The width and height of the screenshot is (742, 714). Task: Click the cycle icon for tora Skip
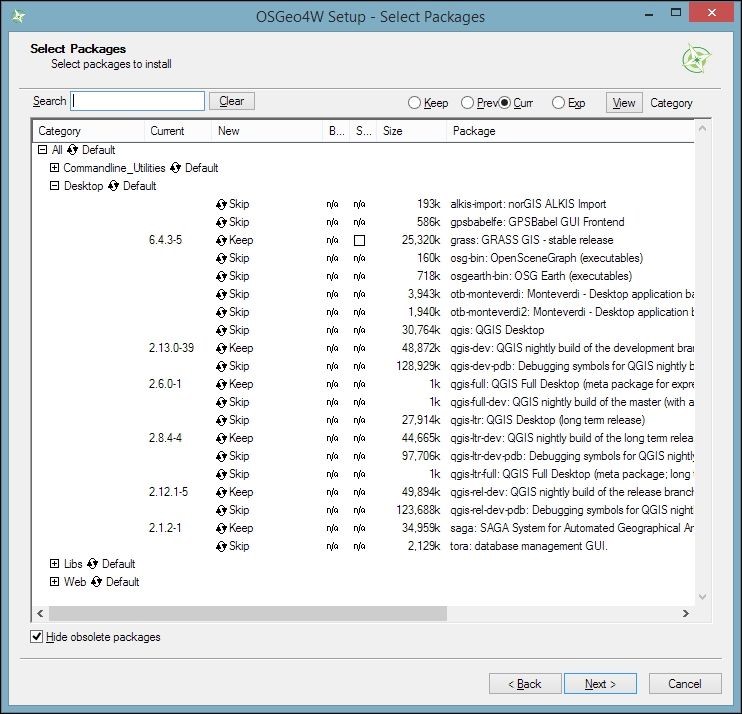222,546
